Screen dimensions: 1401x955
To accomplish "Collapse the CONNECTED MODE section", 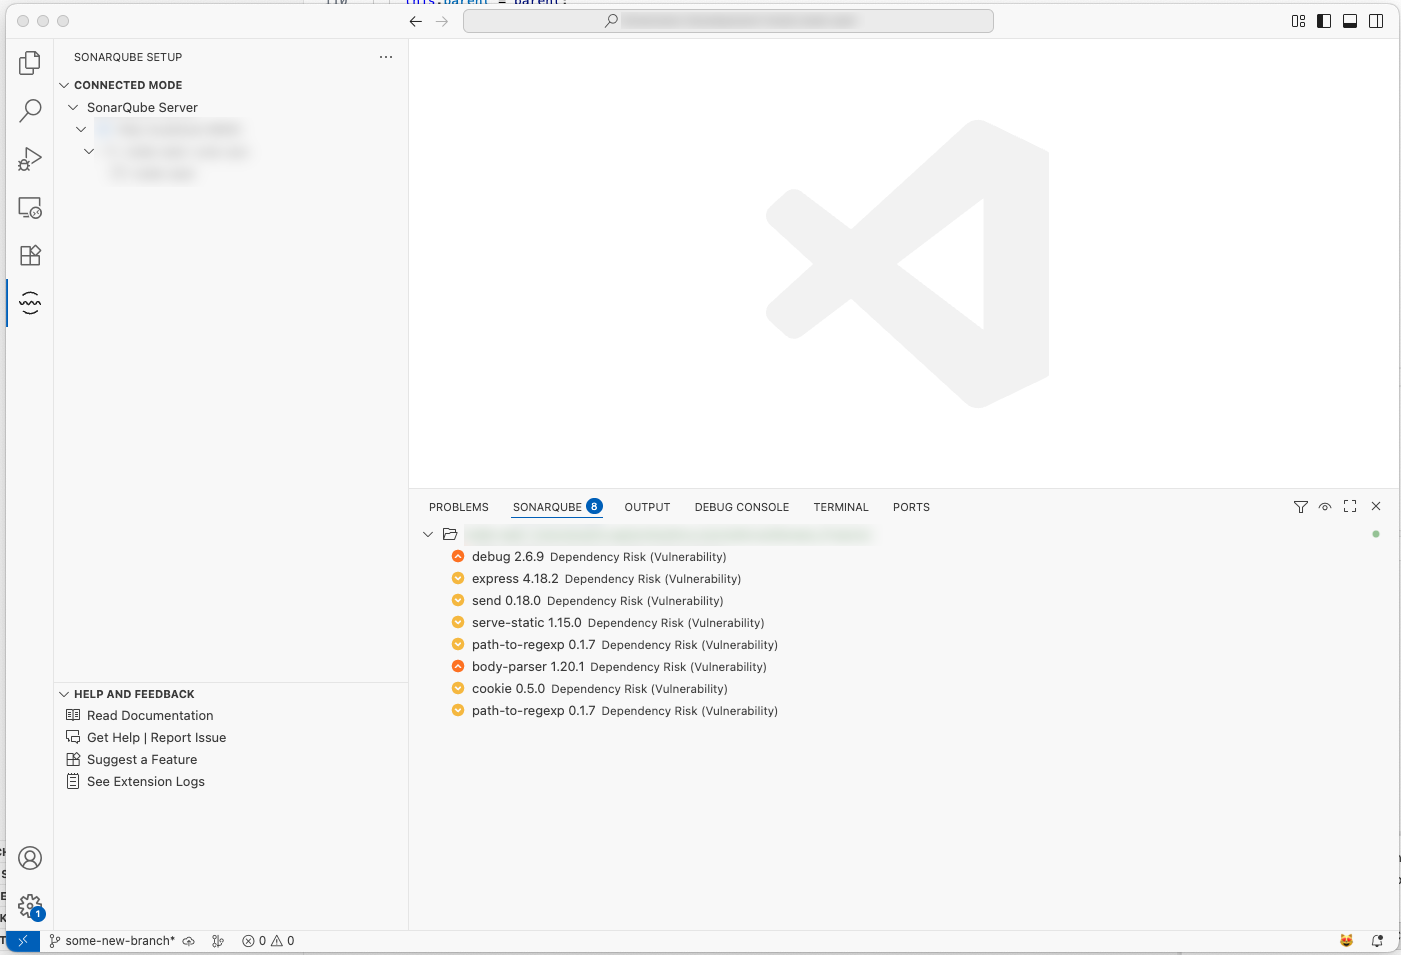I will point(64,85).
